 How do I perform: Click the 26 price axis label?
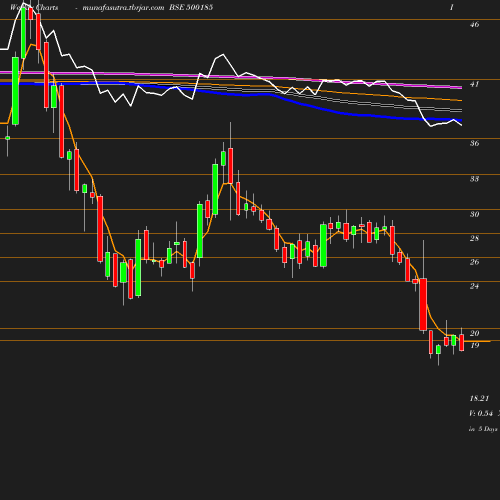(474, 262)
